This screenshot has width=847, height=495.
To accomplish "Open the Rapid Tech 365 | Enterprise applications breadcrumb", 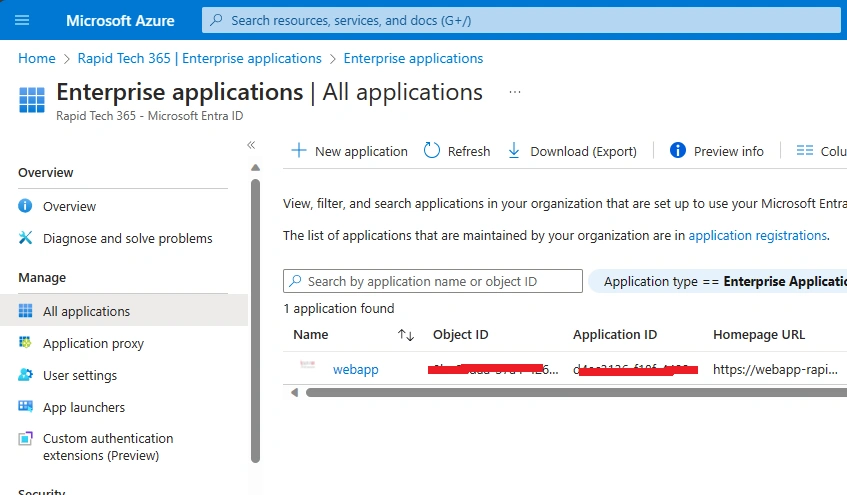I will pyautogui.click(x=199, y=58).
